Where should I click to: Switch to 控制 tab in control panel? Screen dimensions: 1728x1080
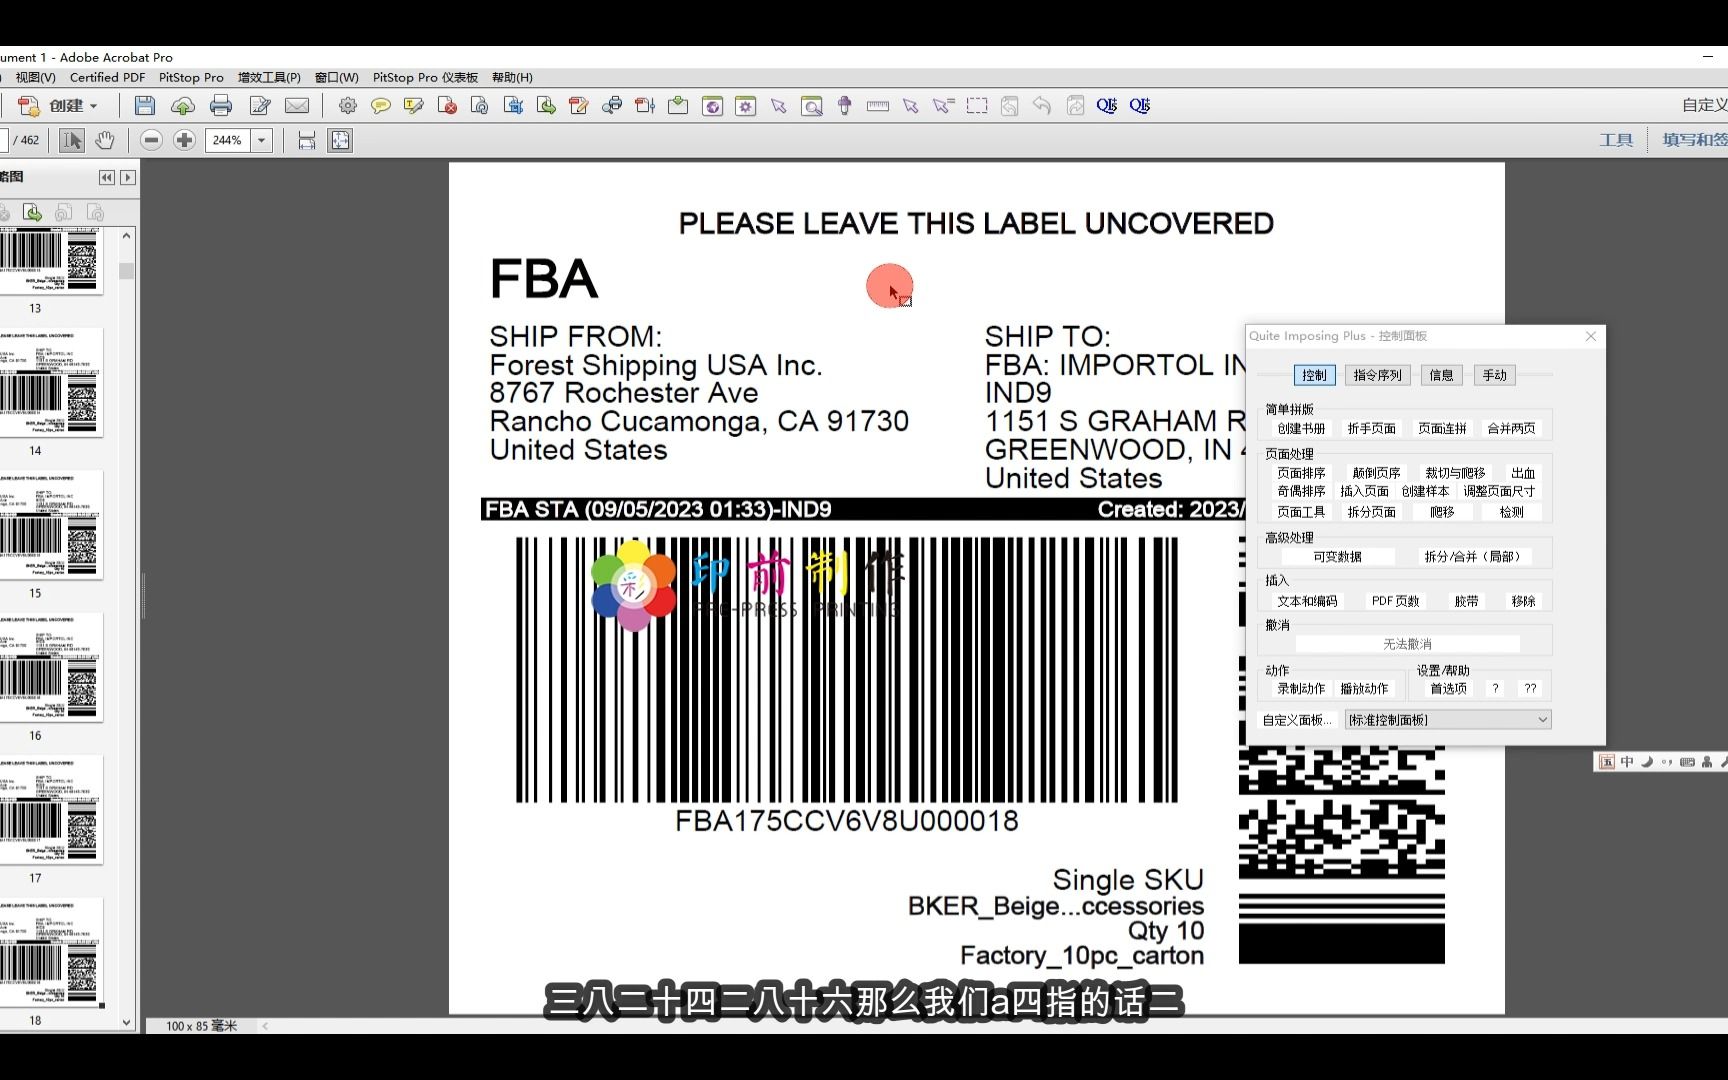(1314, 375)
